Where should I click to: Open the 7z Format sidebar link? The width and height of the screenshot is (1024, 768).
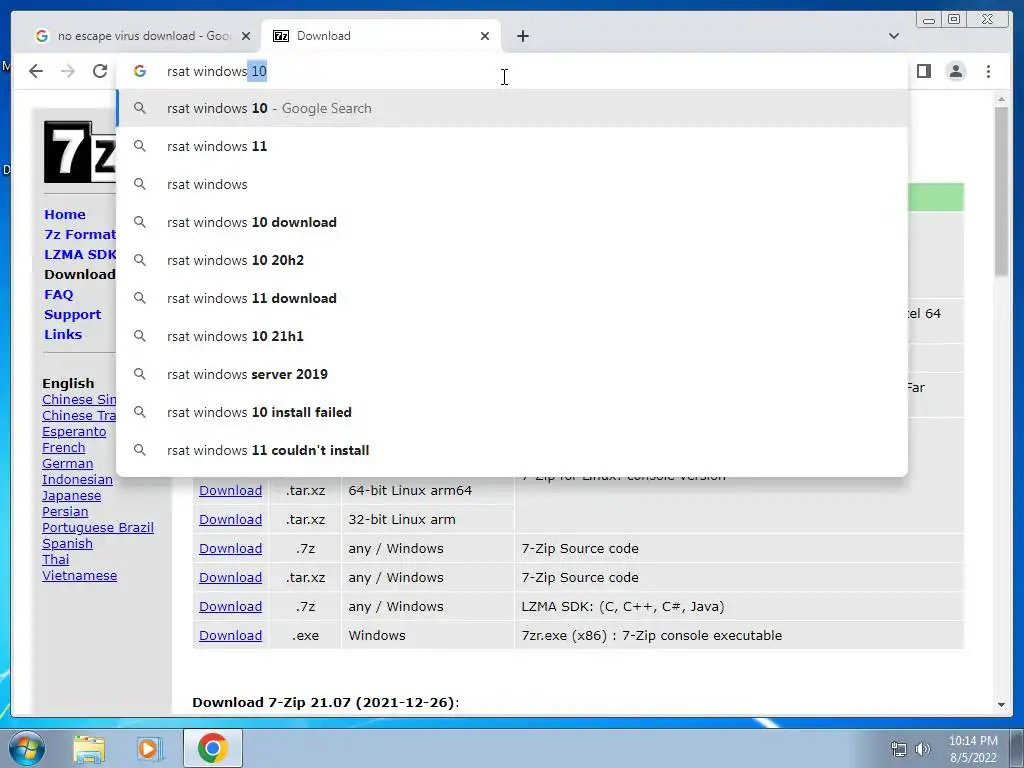(80, 234)
